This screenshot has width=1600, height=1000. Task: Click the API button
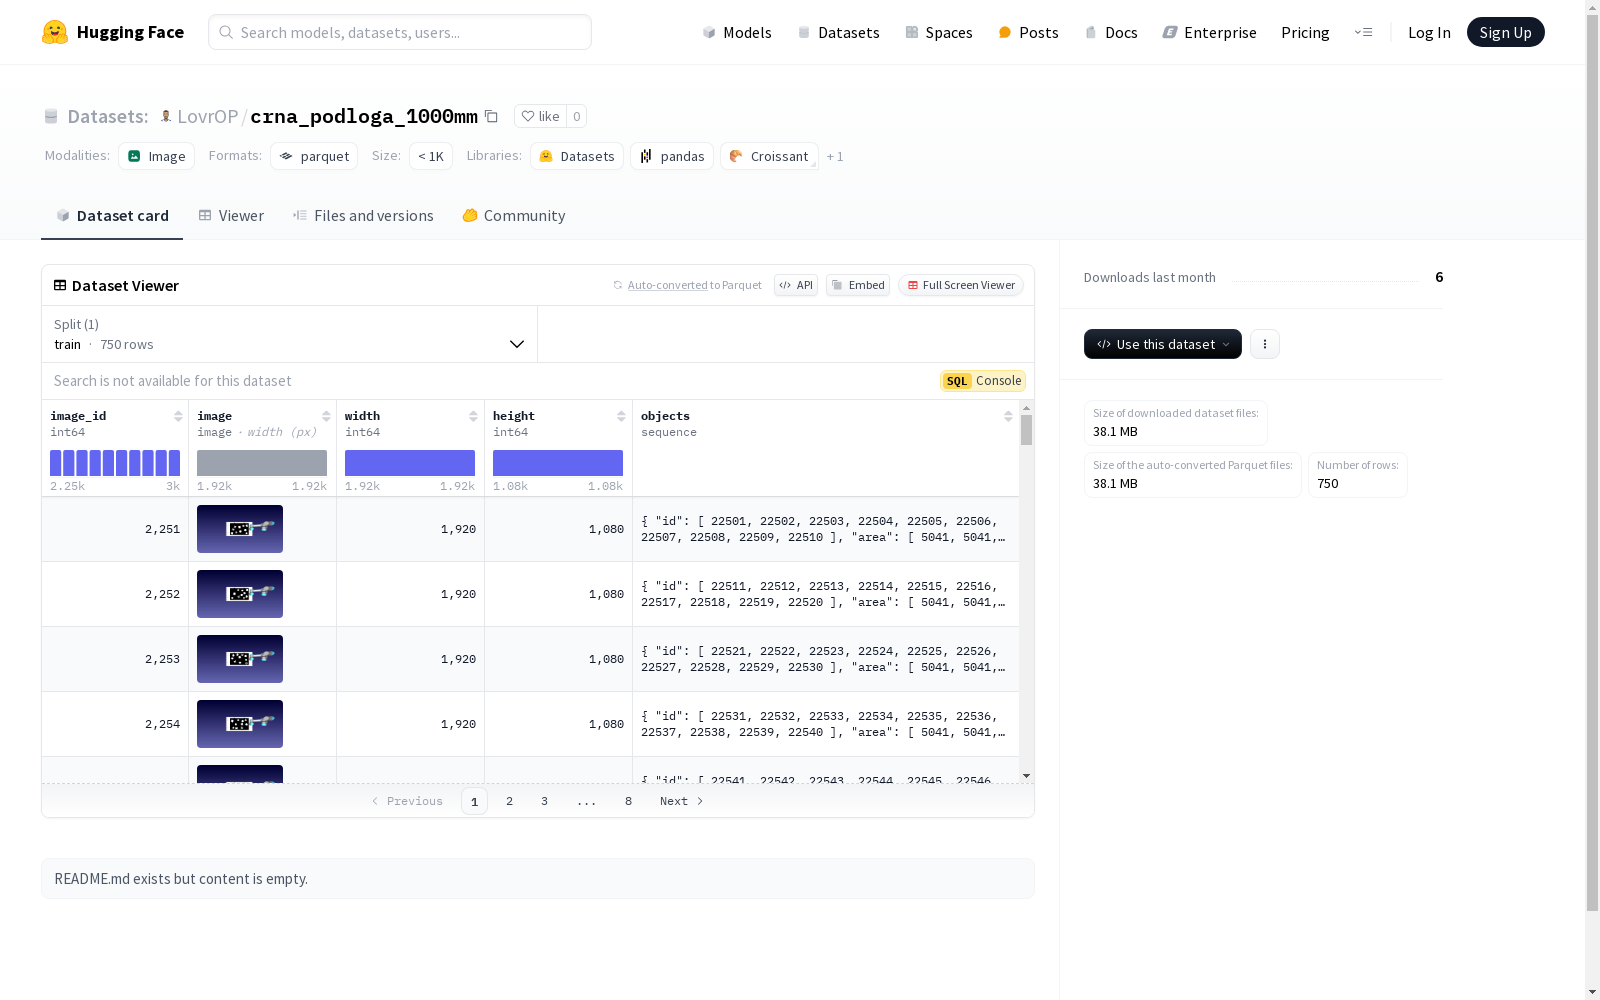(x=796, y=285)
